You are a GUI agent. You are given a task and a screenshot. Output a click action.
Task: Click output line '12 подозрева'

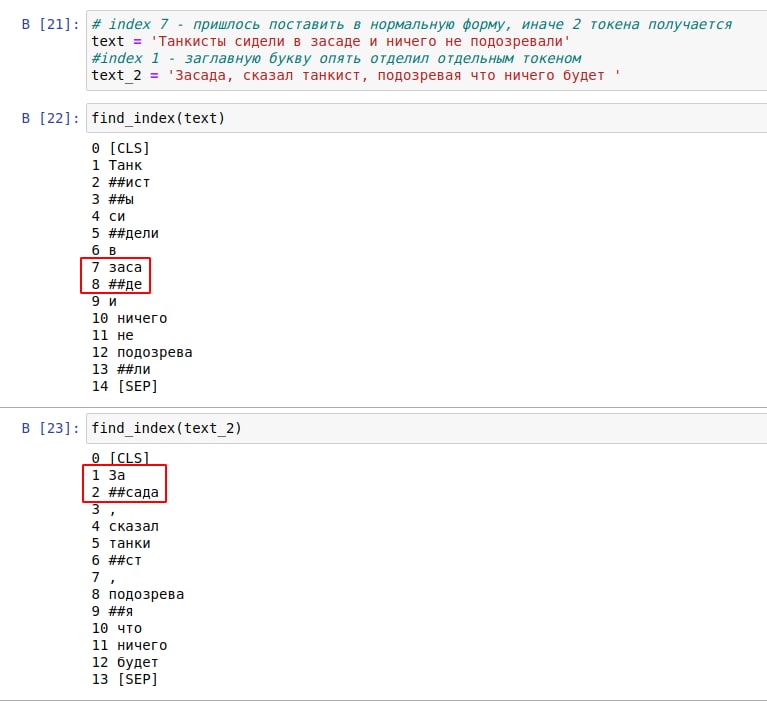point(142,353)
